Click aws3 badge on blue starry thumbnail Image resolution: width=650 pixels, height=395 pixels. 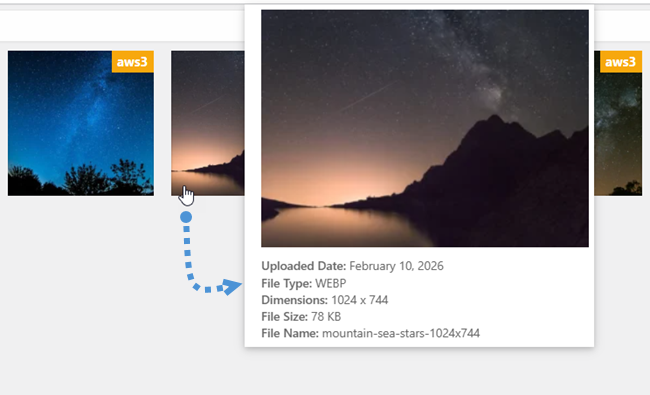(x=133, y=62)
